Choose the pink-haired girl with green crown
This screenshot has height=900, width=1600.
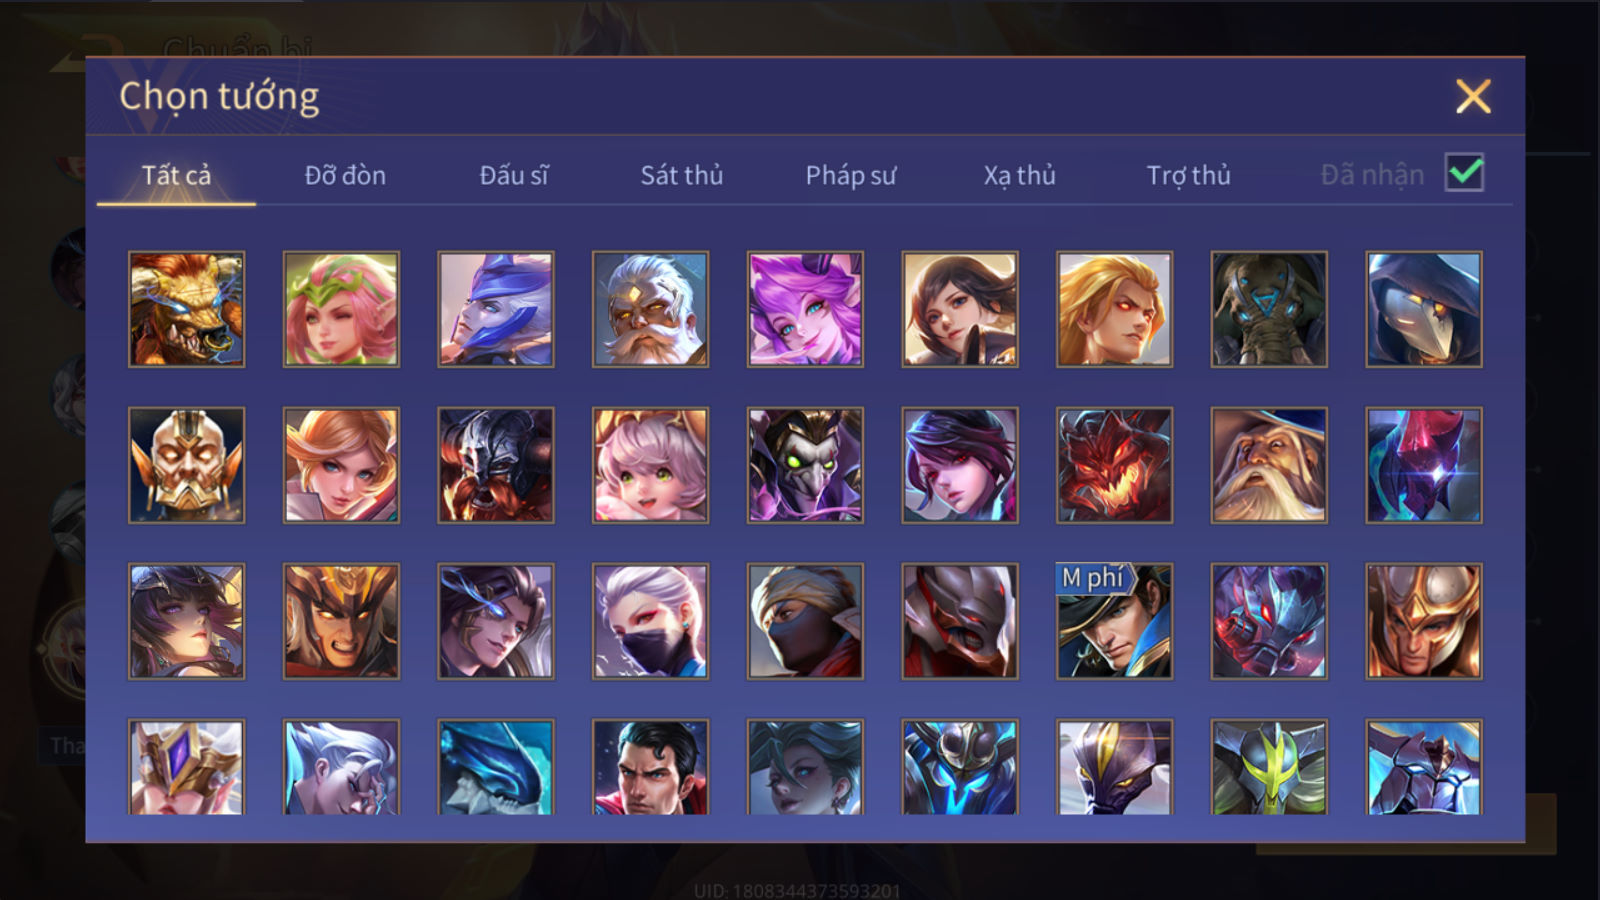341,309
